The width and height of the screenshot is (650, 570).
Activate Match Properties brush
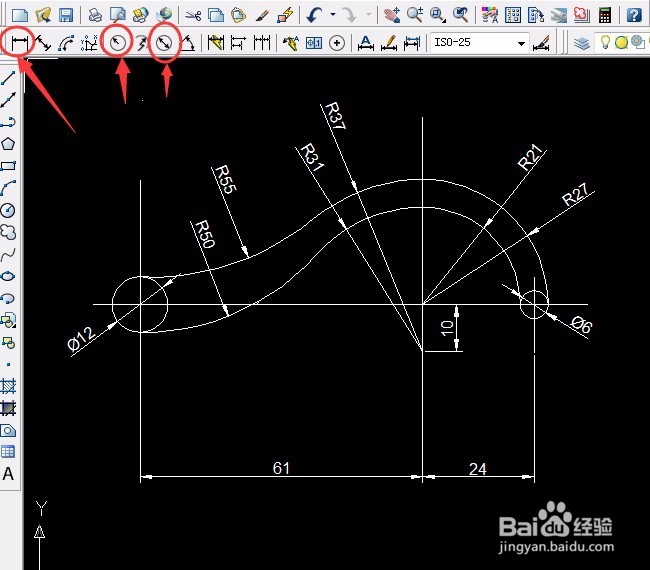coord(262,15)
